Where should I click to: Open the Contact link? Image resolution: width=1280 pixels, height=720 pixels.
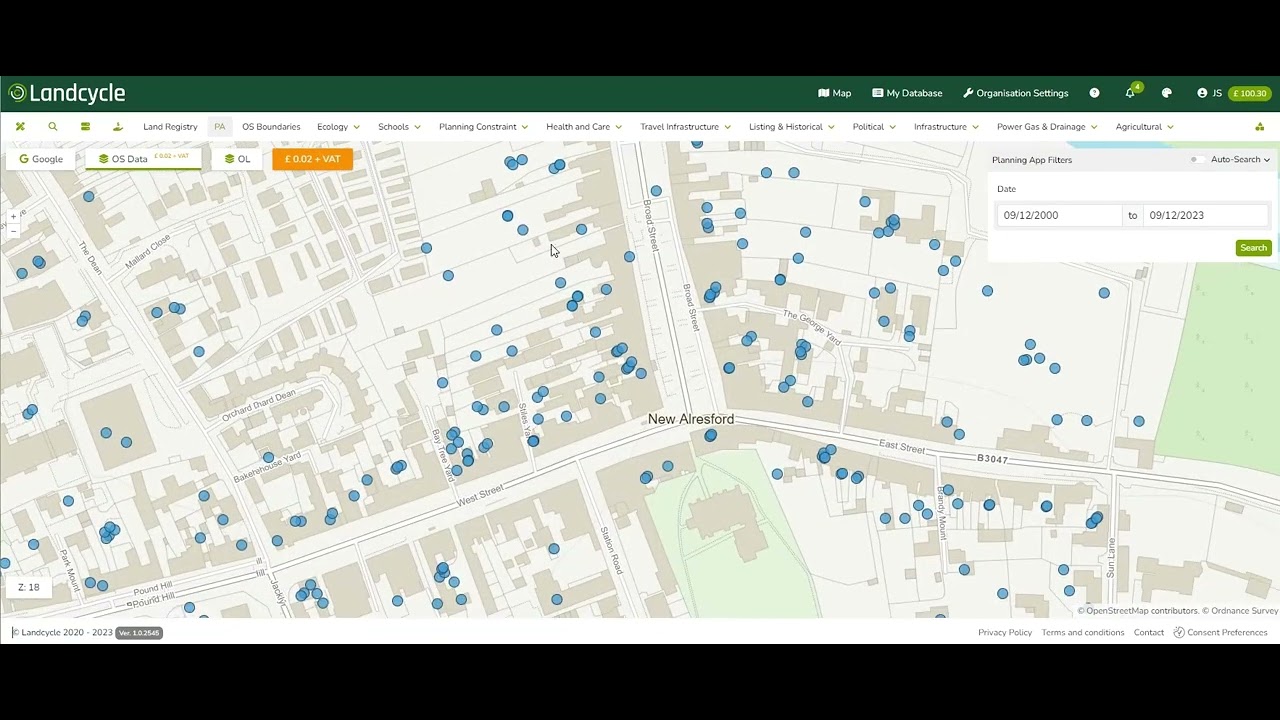(1149, 632)
